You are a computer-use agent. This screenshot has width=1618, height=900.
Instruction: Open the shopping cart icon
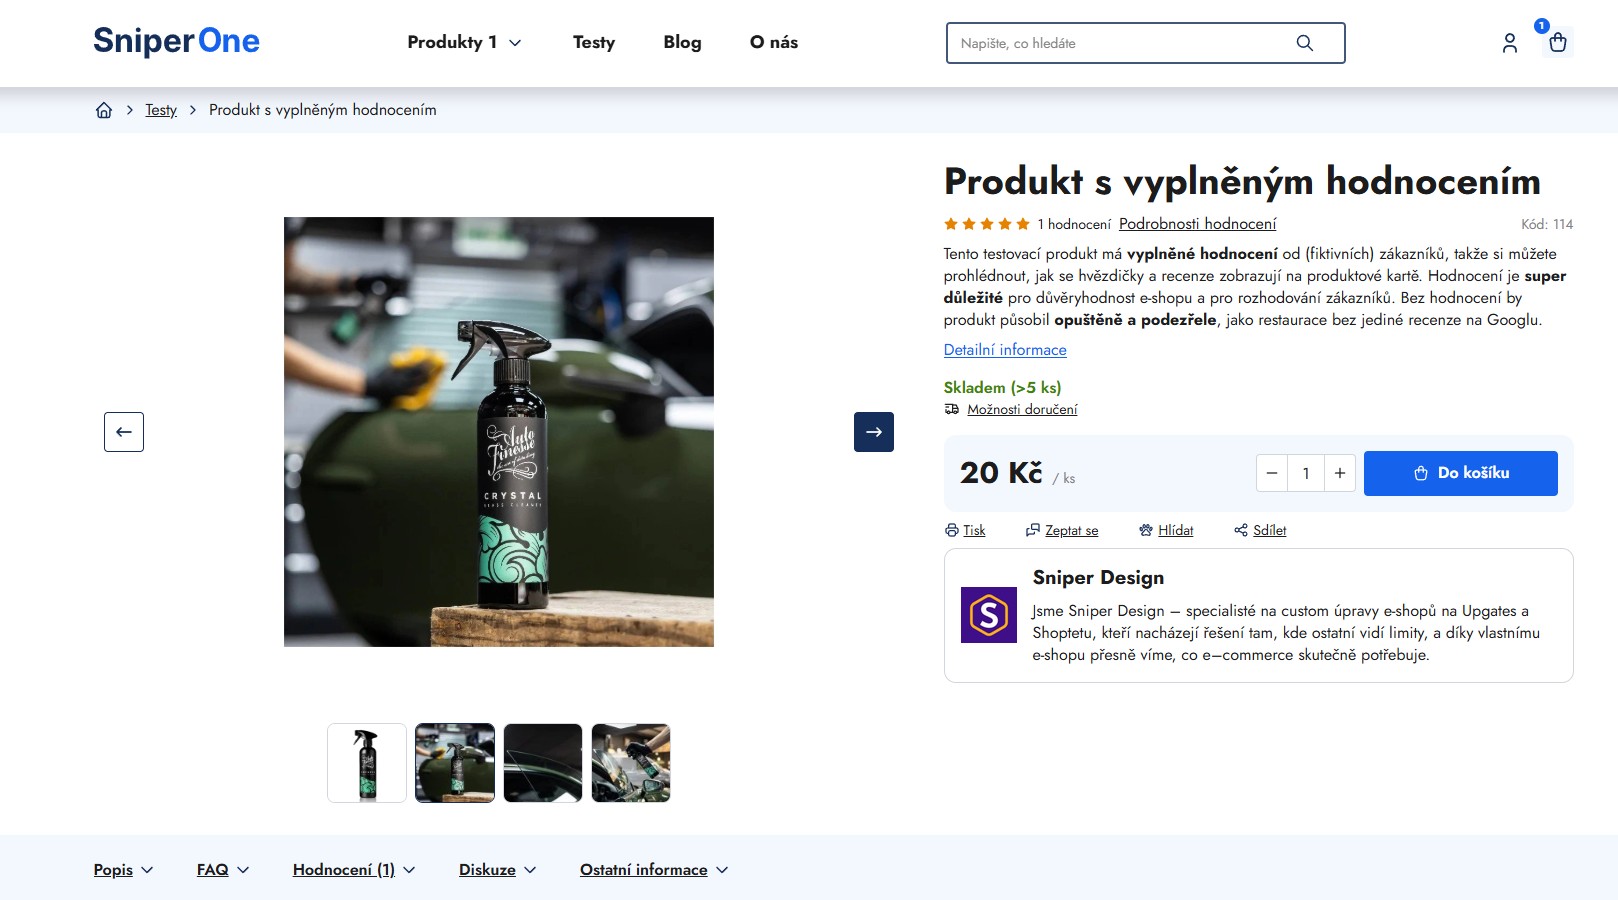click(x=1557, y=42)
